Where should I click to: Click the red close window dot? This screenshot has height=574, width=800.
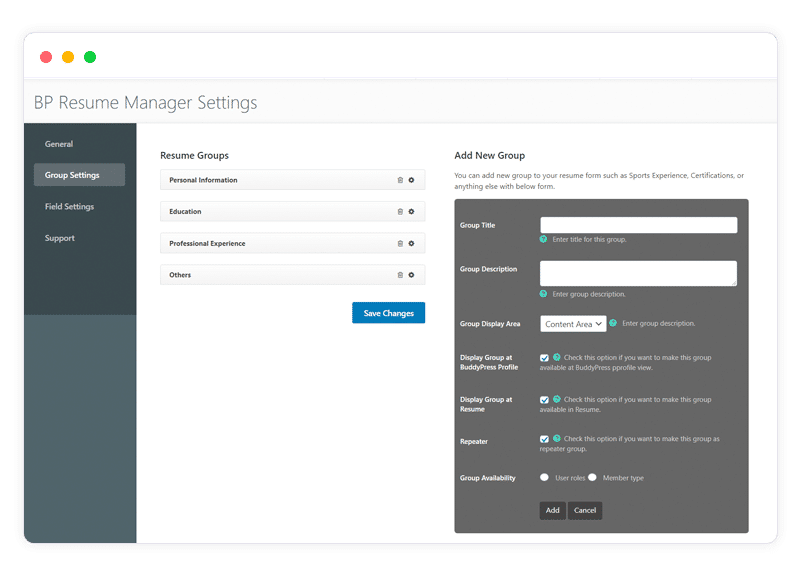(x=46, y=57)
